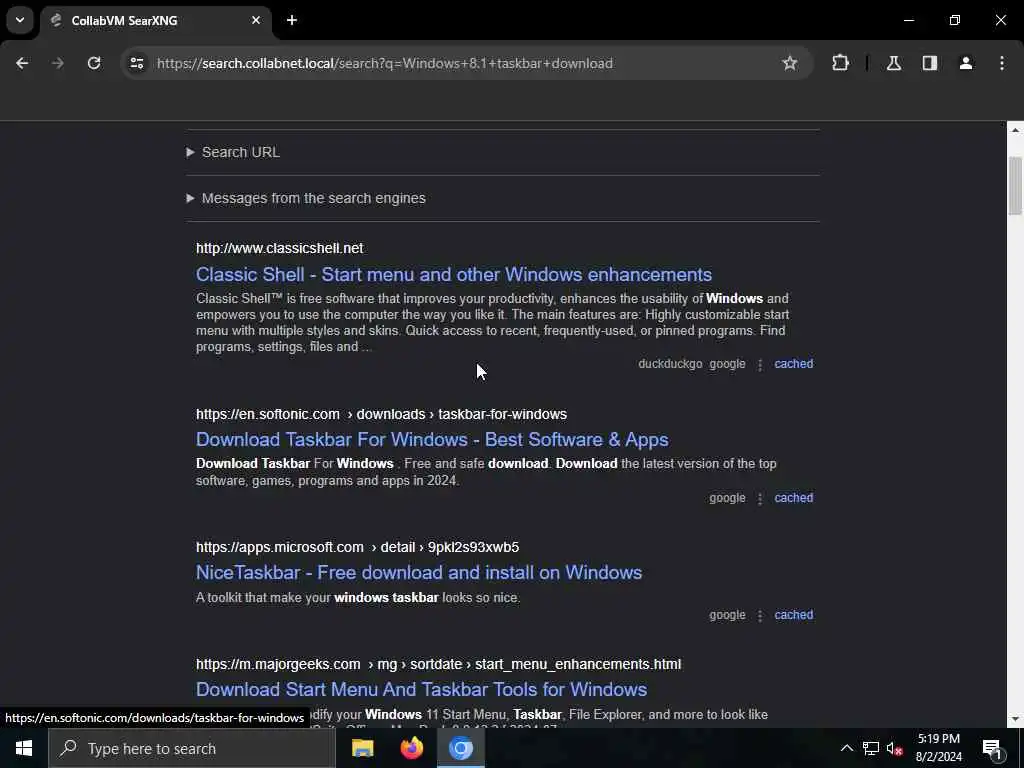Bookmark this page with the star
Viewport: 1024px width, 768px height.
pos(790,63)
